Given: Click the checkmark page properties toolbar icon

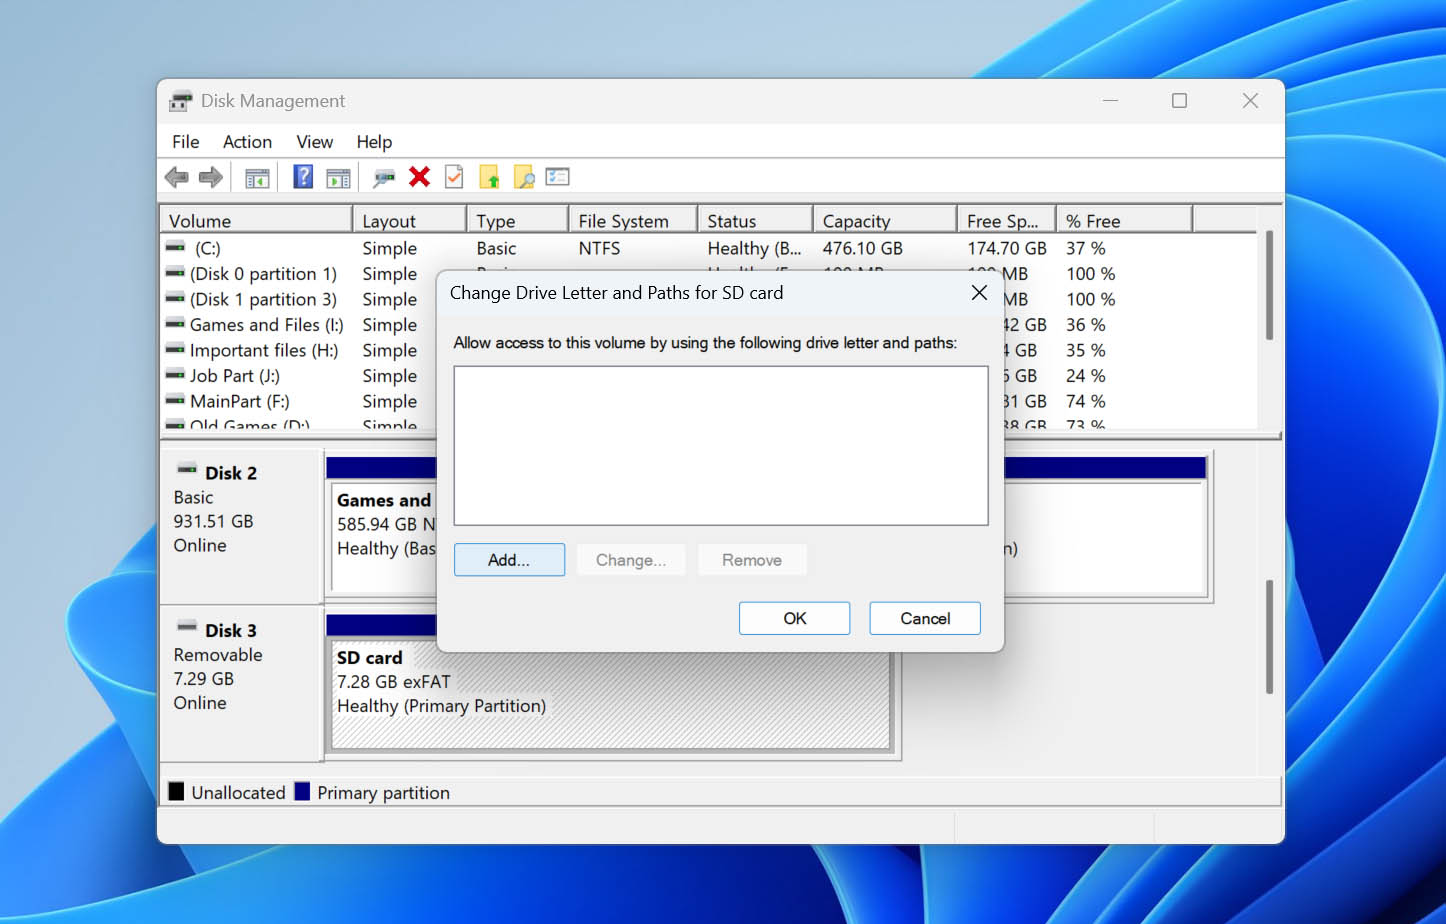Looking at the screenshot, I should coord(454,177).
